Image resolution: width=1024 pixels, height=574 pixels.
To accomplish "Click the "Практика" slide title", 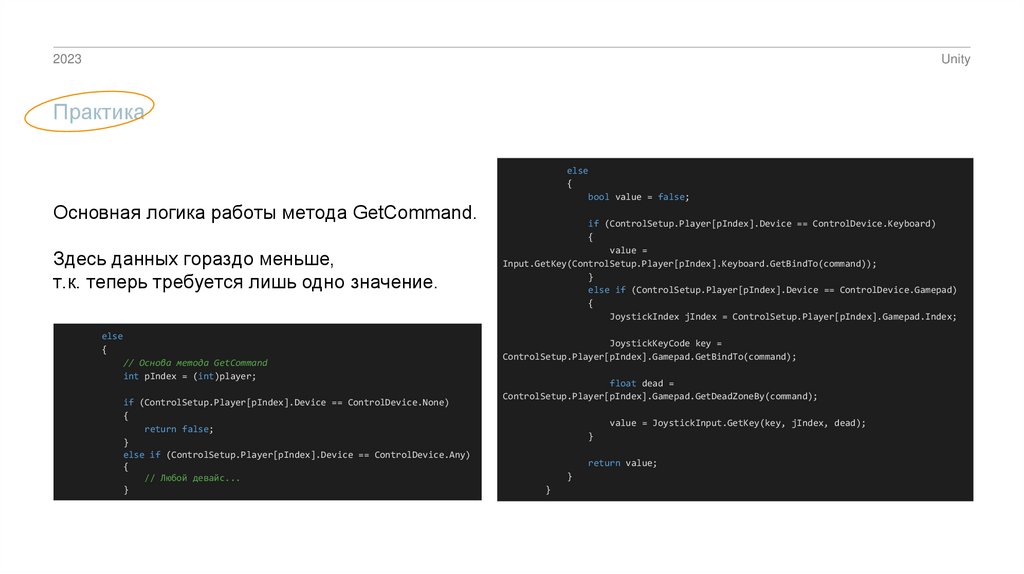I will point(99,113).
